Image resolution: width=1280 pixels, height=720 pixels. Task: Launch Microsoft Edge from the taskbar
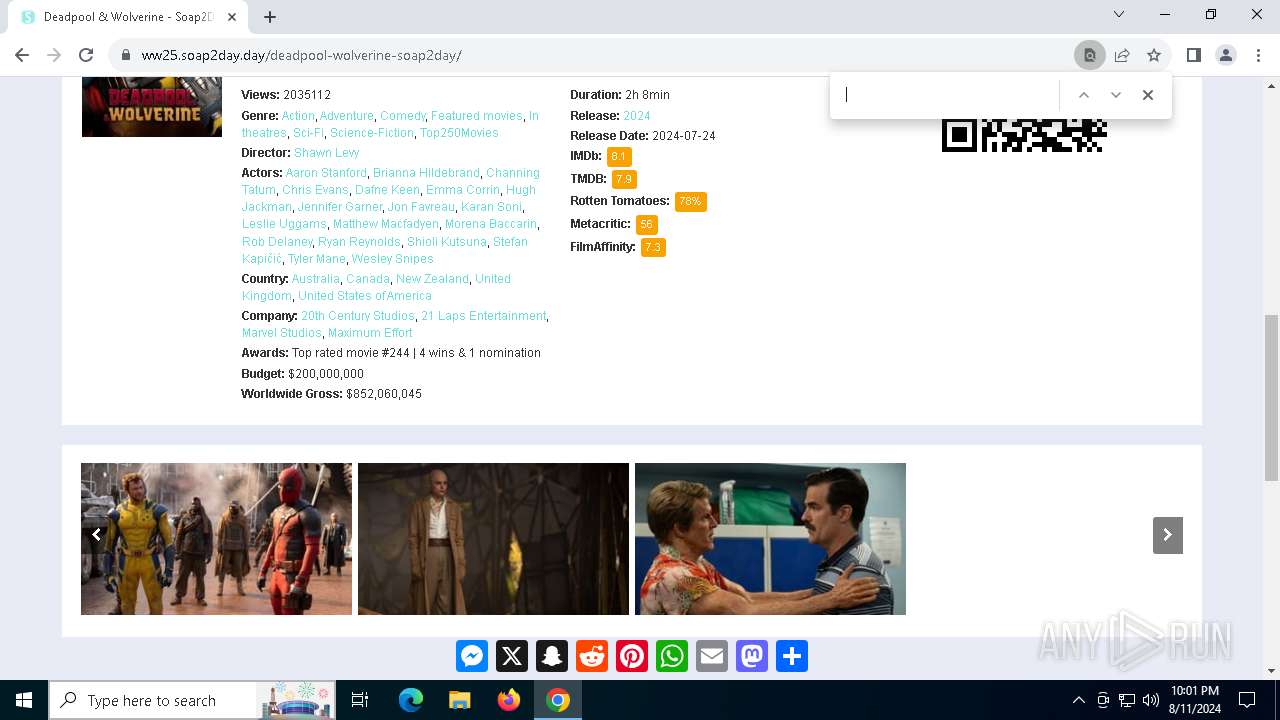411,700
